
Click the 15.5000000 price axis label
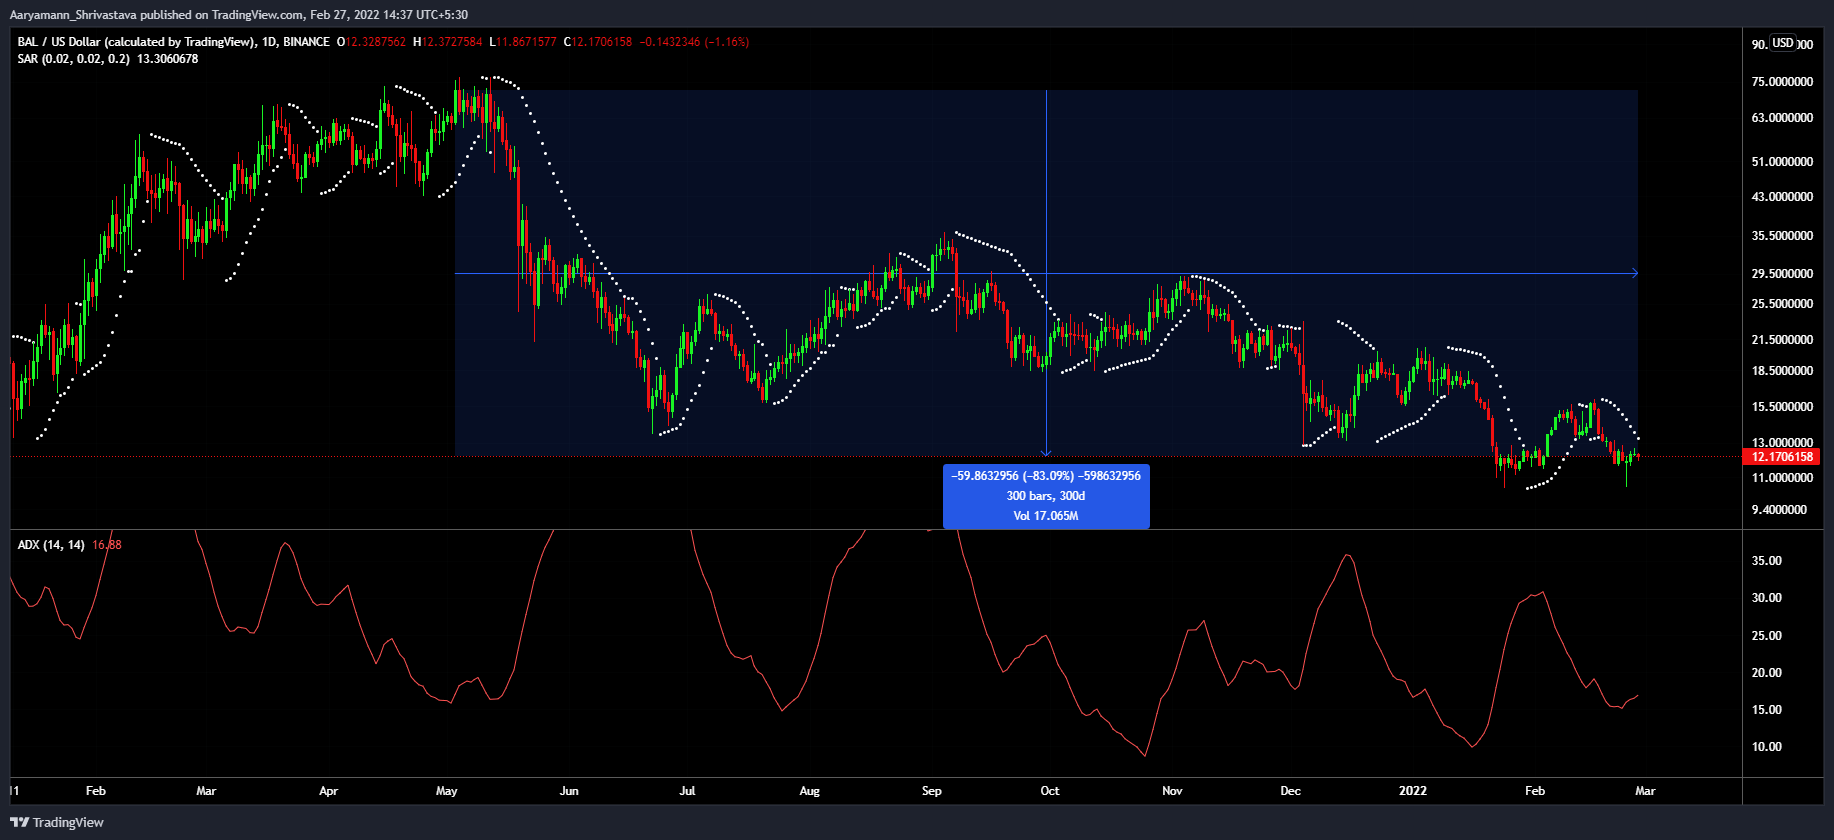[x=1782, y=407]
